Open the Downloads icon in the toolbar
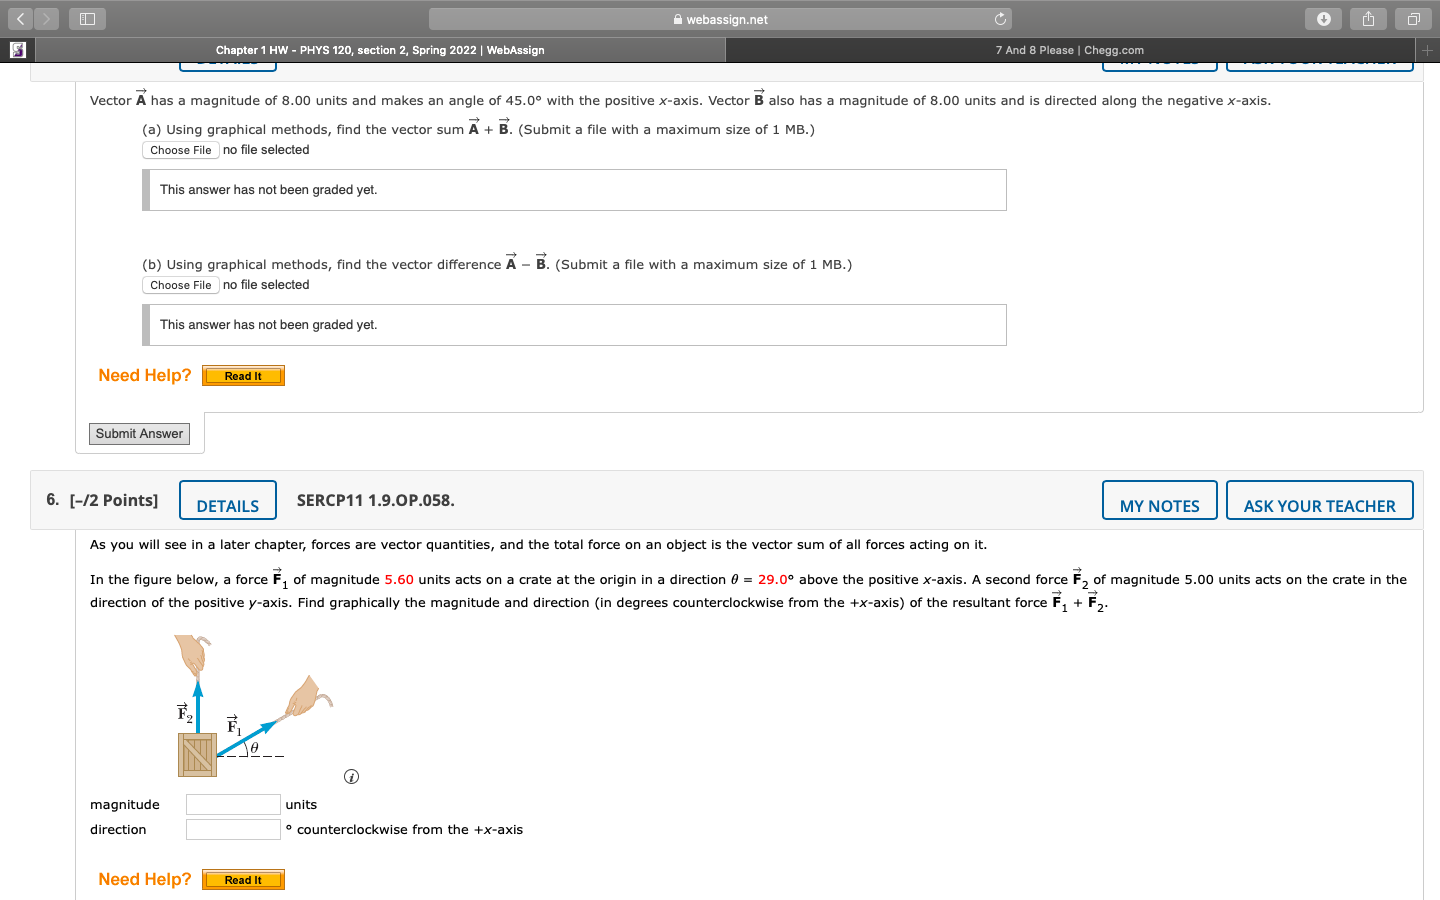 click(x=1323, y=18)
